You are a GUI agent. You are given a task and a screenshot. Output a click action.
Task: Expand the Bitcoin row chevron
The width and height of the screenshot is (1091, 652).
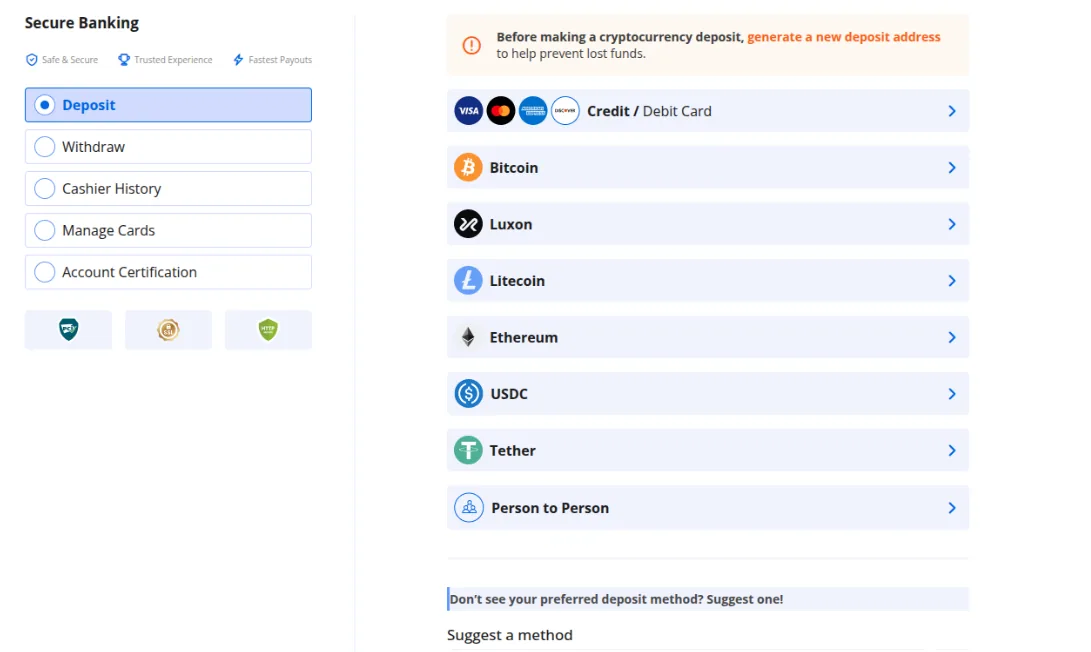point(952,168)
